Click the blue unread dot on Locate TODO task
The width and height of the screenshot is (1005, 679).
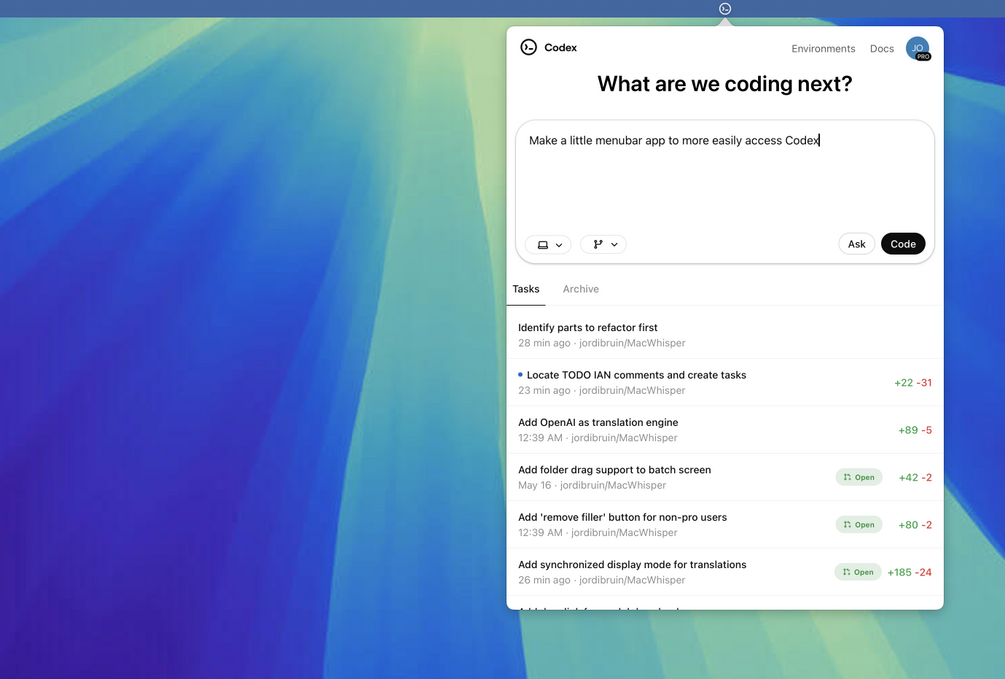click(520, 374)
